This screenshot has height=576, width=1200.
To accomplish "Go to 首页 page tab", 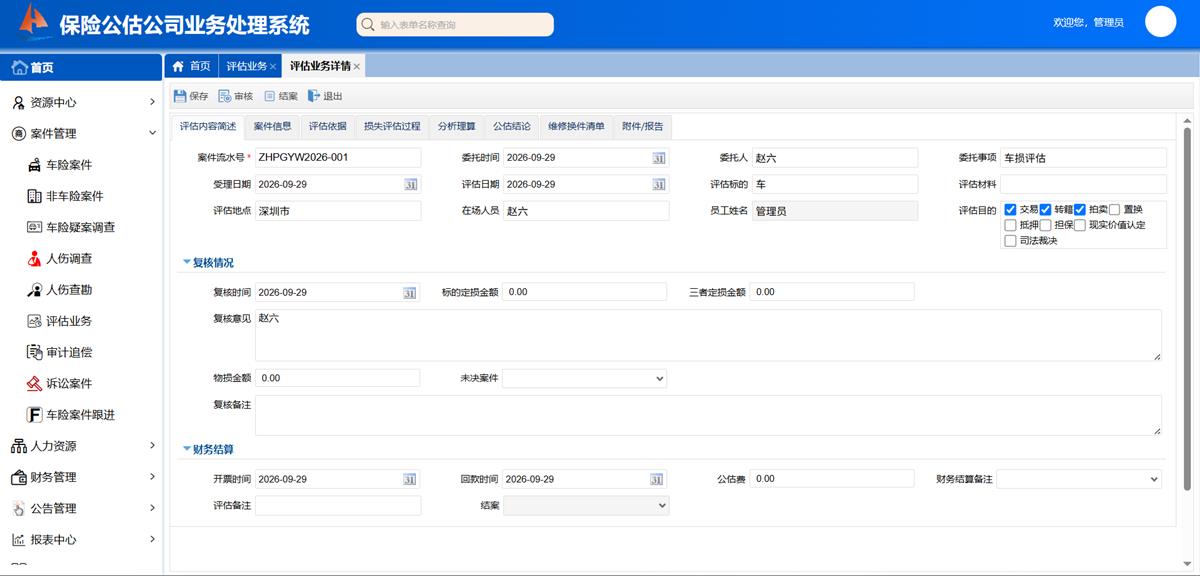I will (192, 66).
